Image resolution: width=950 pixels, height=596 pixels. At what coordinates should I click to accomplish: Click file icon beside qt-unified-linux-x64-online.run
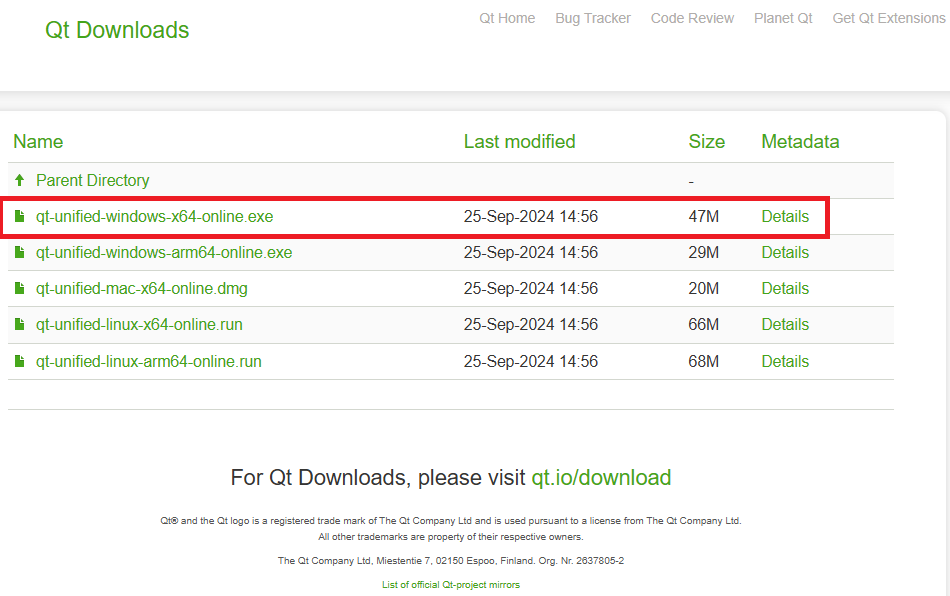[x=19, y=325]
